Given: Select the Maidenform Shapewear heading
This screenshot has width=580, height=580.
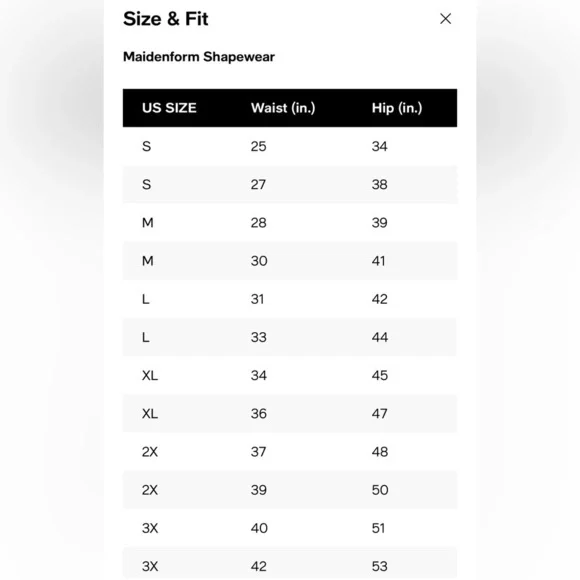Looking at the screenshot, I should (199, 57).
